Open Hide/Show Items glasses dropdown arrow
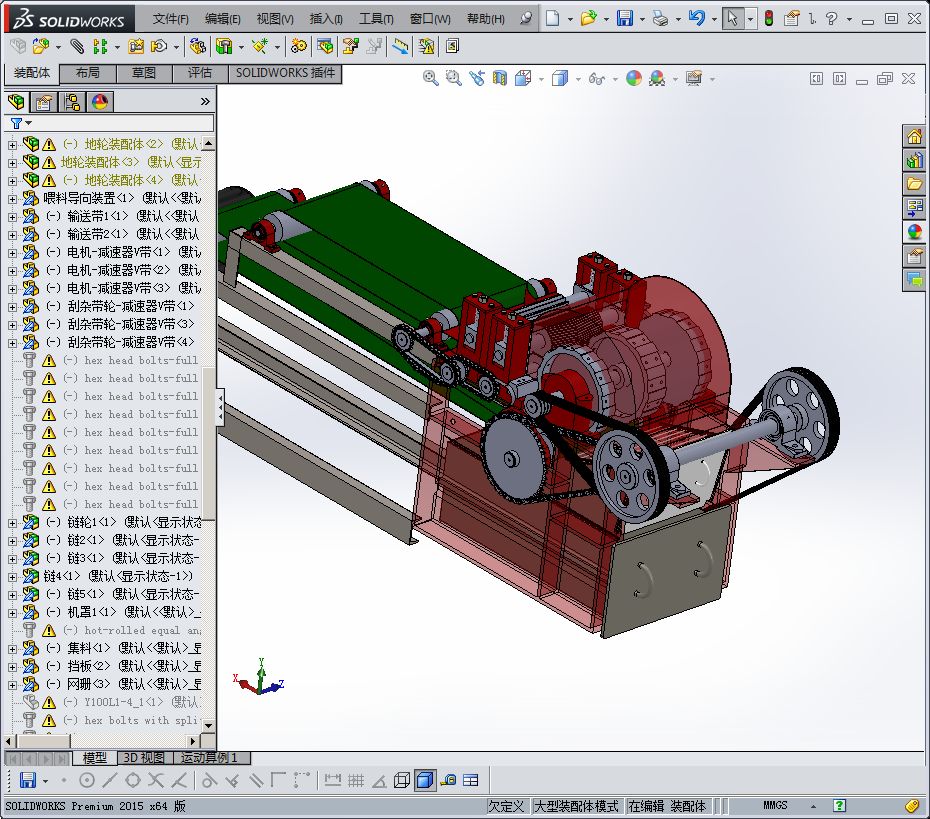930x819 pixels. 614,79
